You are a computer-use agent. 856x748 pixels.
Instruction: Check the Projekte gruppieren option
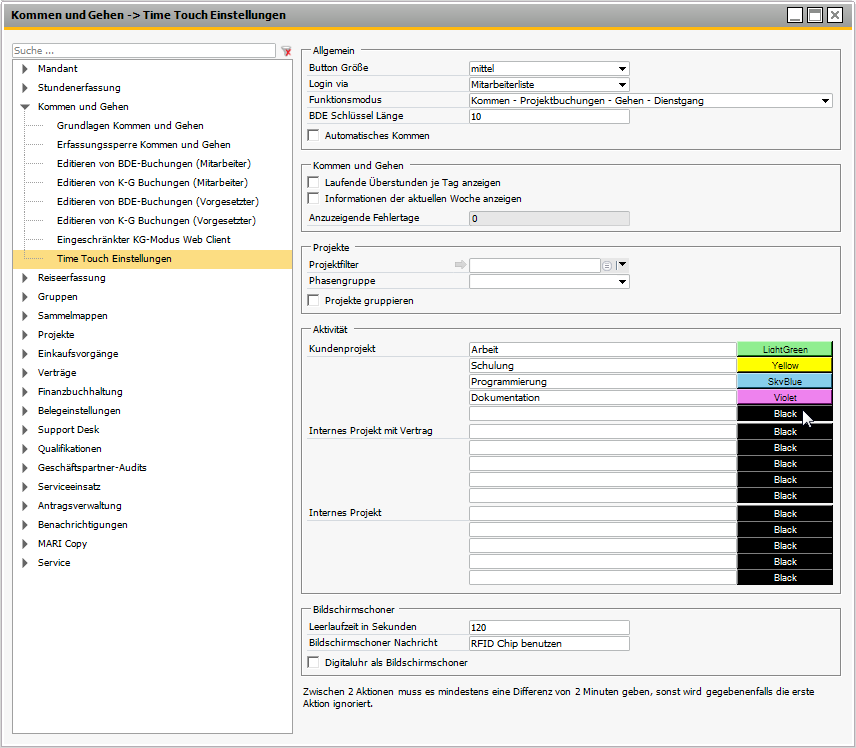314,301
